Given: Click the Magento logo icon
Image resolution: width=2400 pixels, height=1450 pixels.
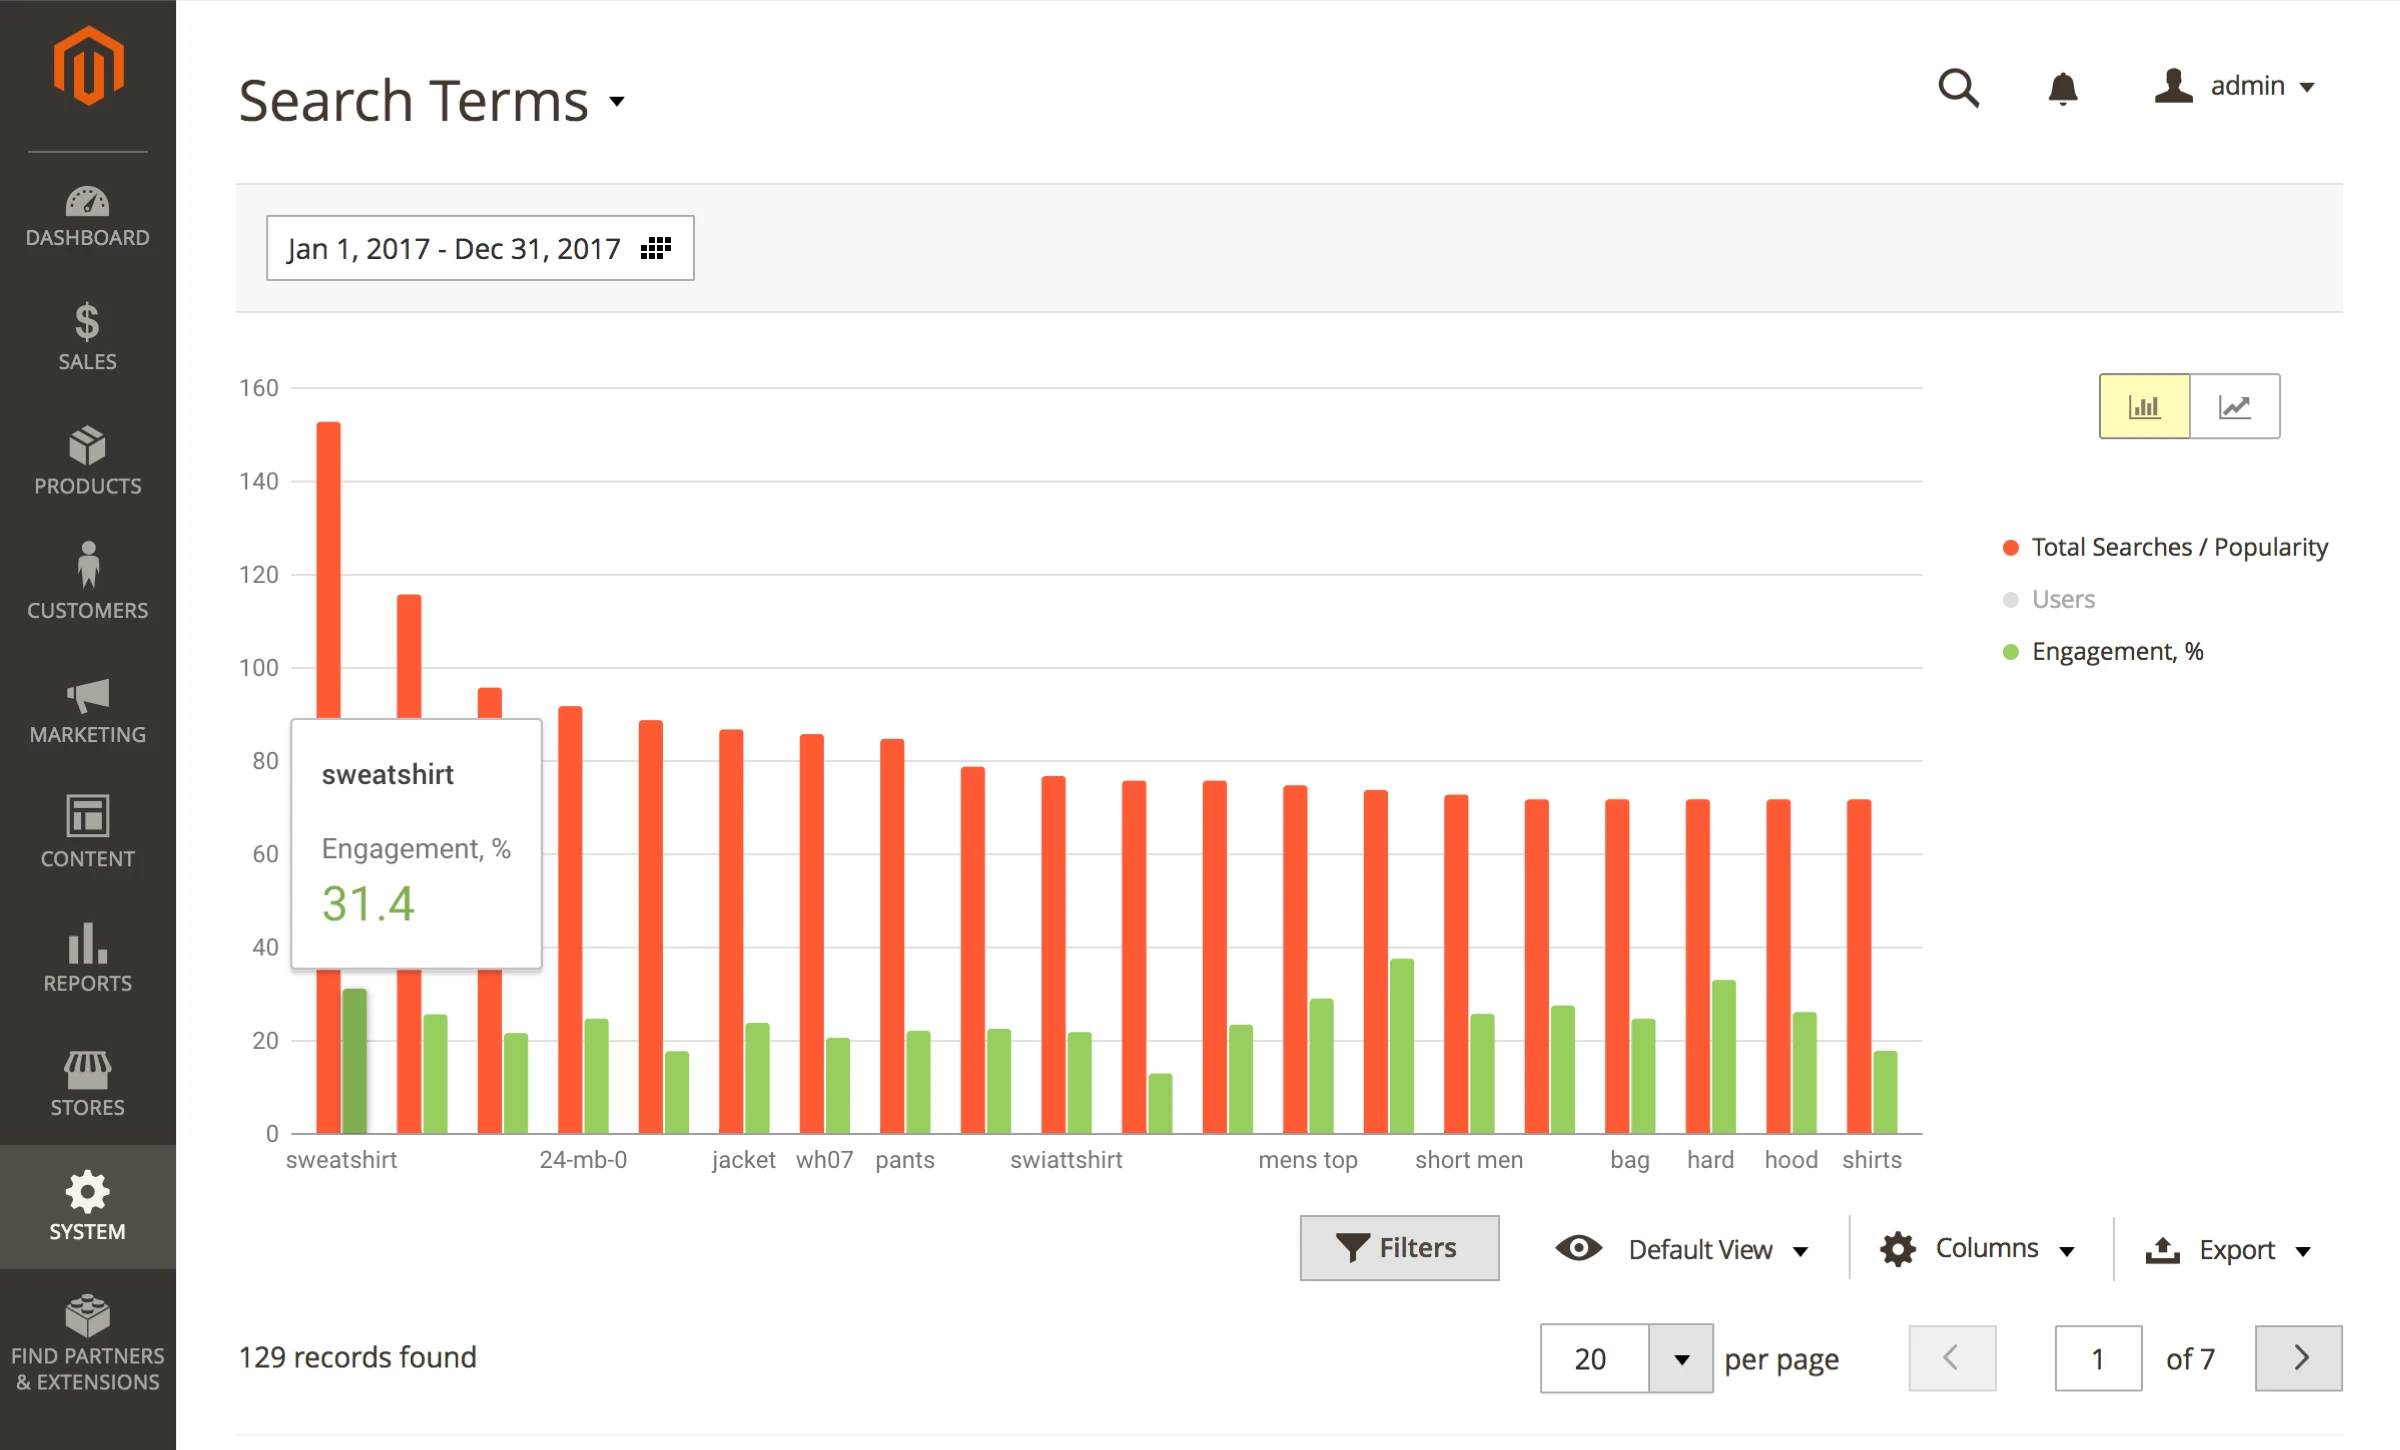Looking at the screenshot, I should tap(88, 66).
